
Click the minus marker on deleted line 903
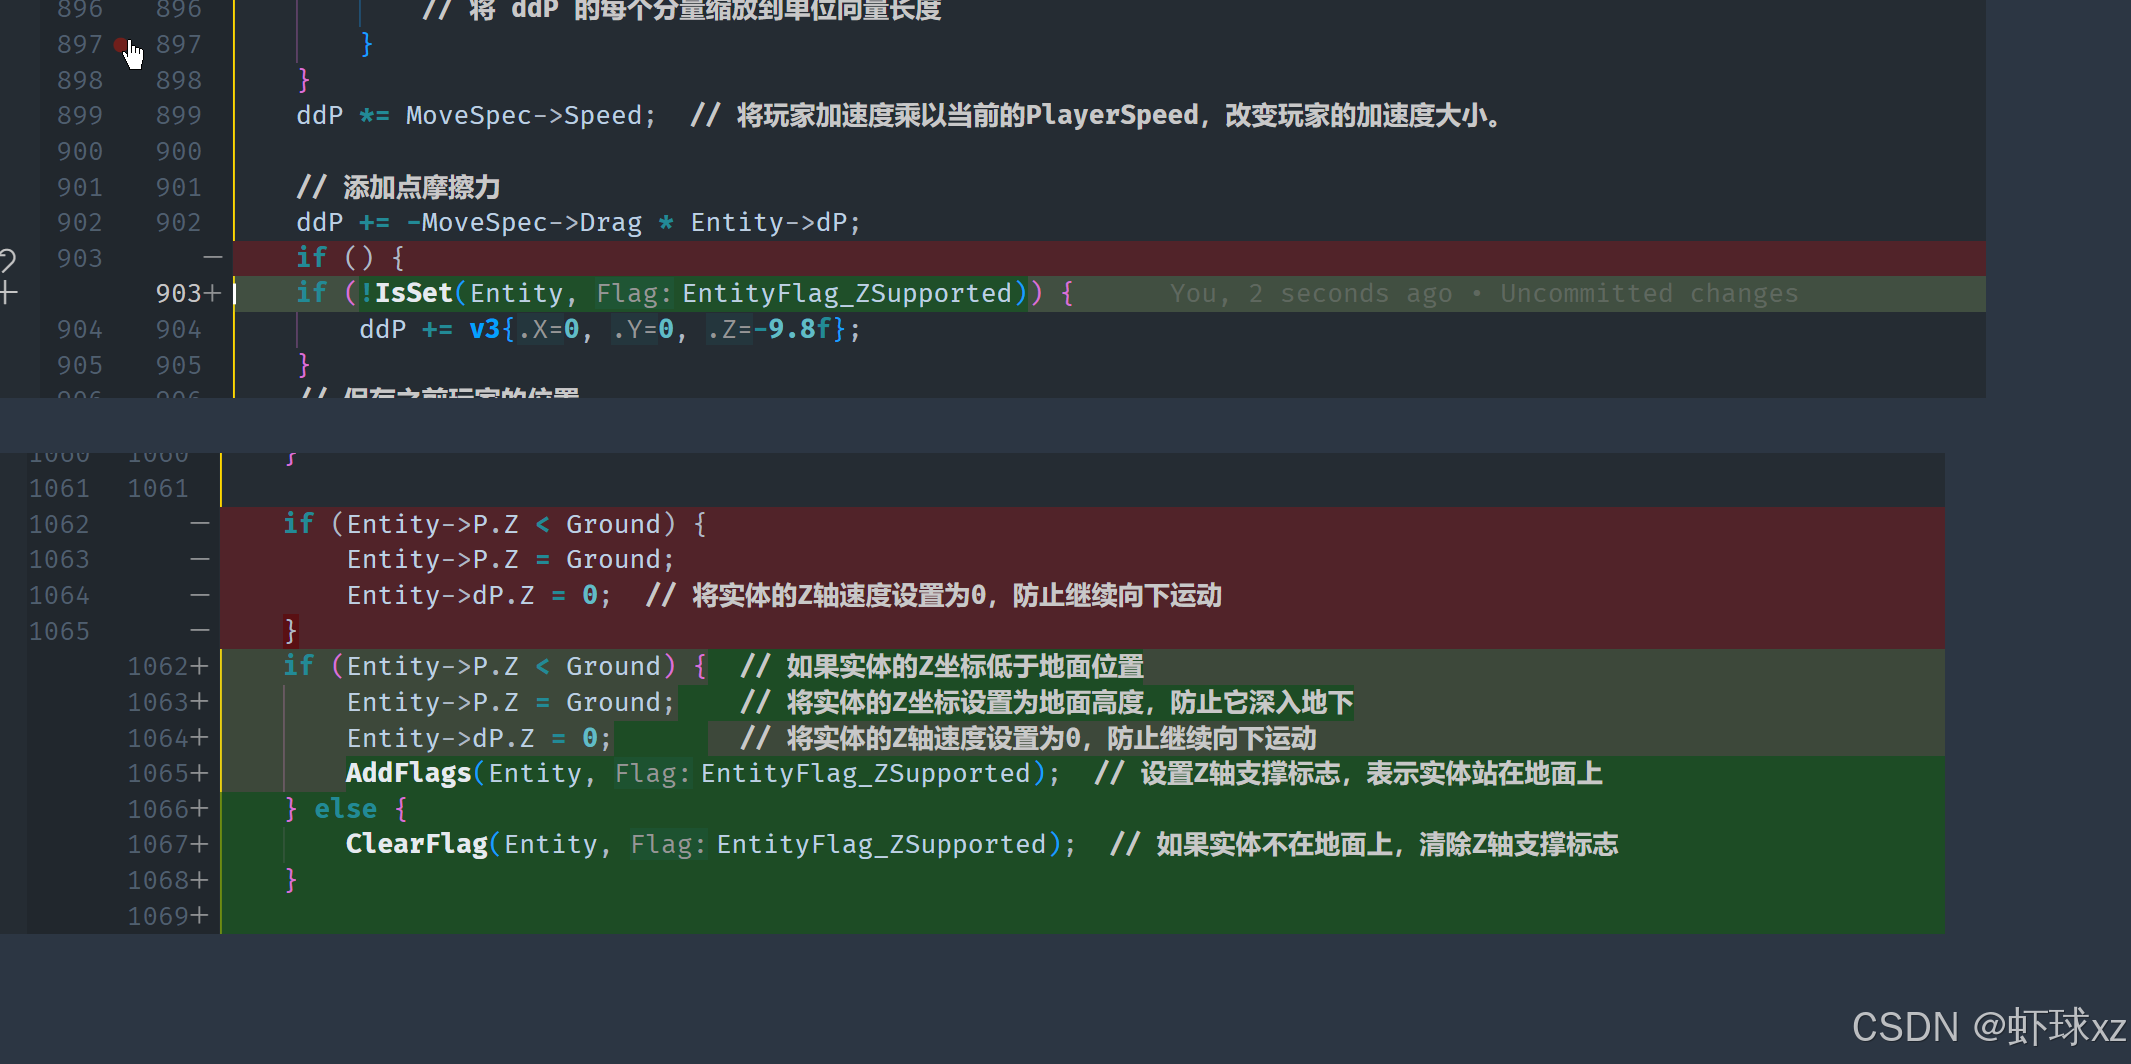[212, 258]
